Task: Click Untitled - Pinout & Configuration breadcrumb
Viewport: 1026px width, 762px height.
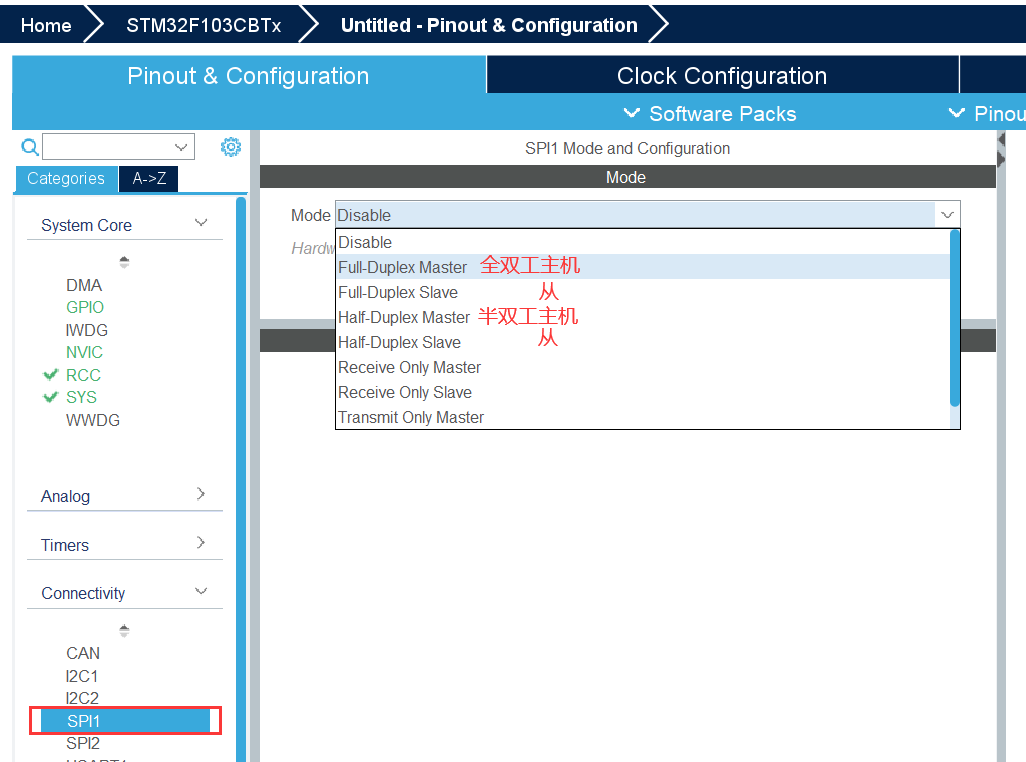Action: click(489, 25)
